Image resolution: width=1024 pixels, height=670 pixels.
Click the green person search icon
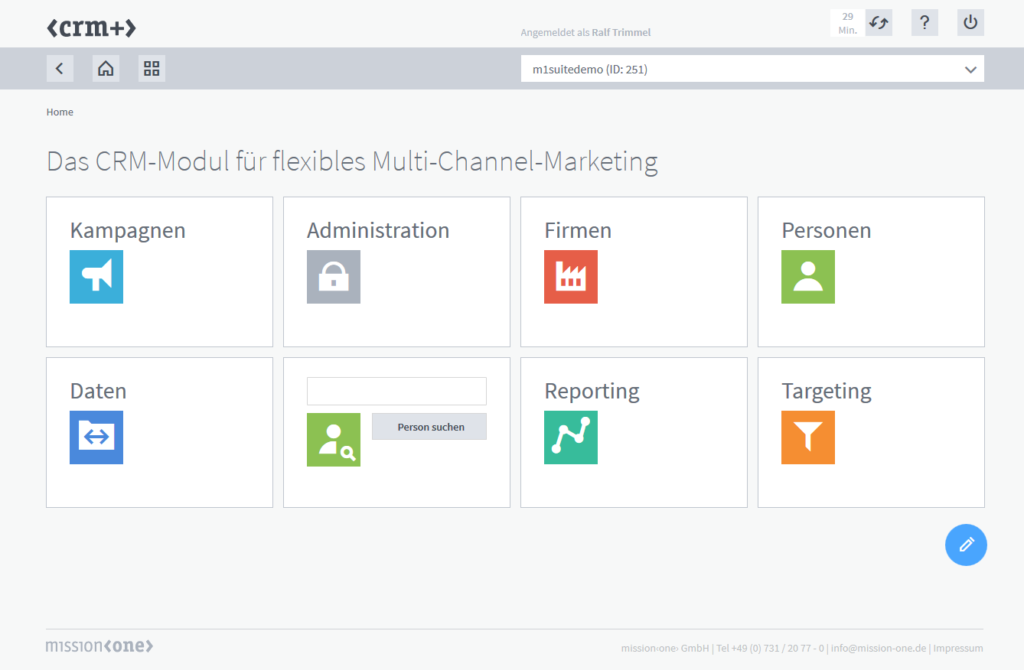pyautogui.click(x=333, y=440)
